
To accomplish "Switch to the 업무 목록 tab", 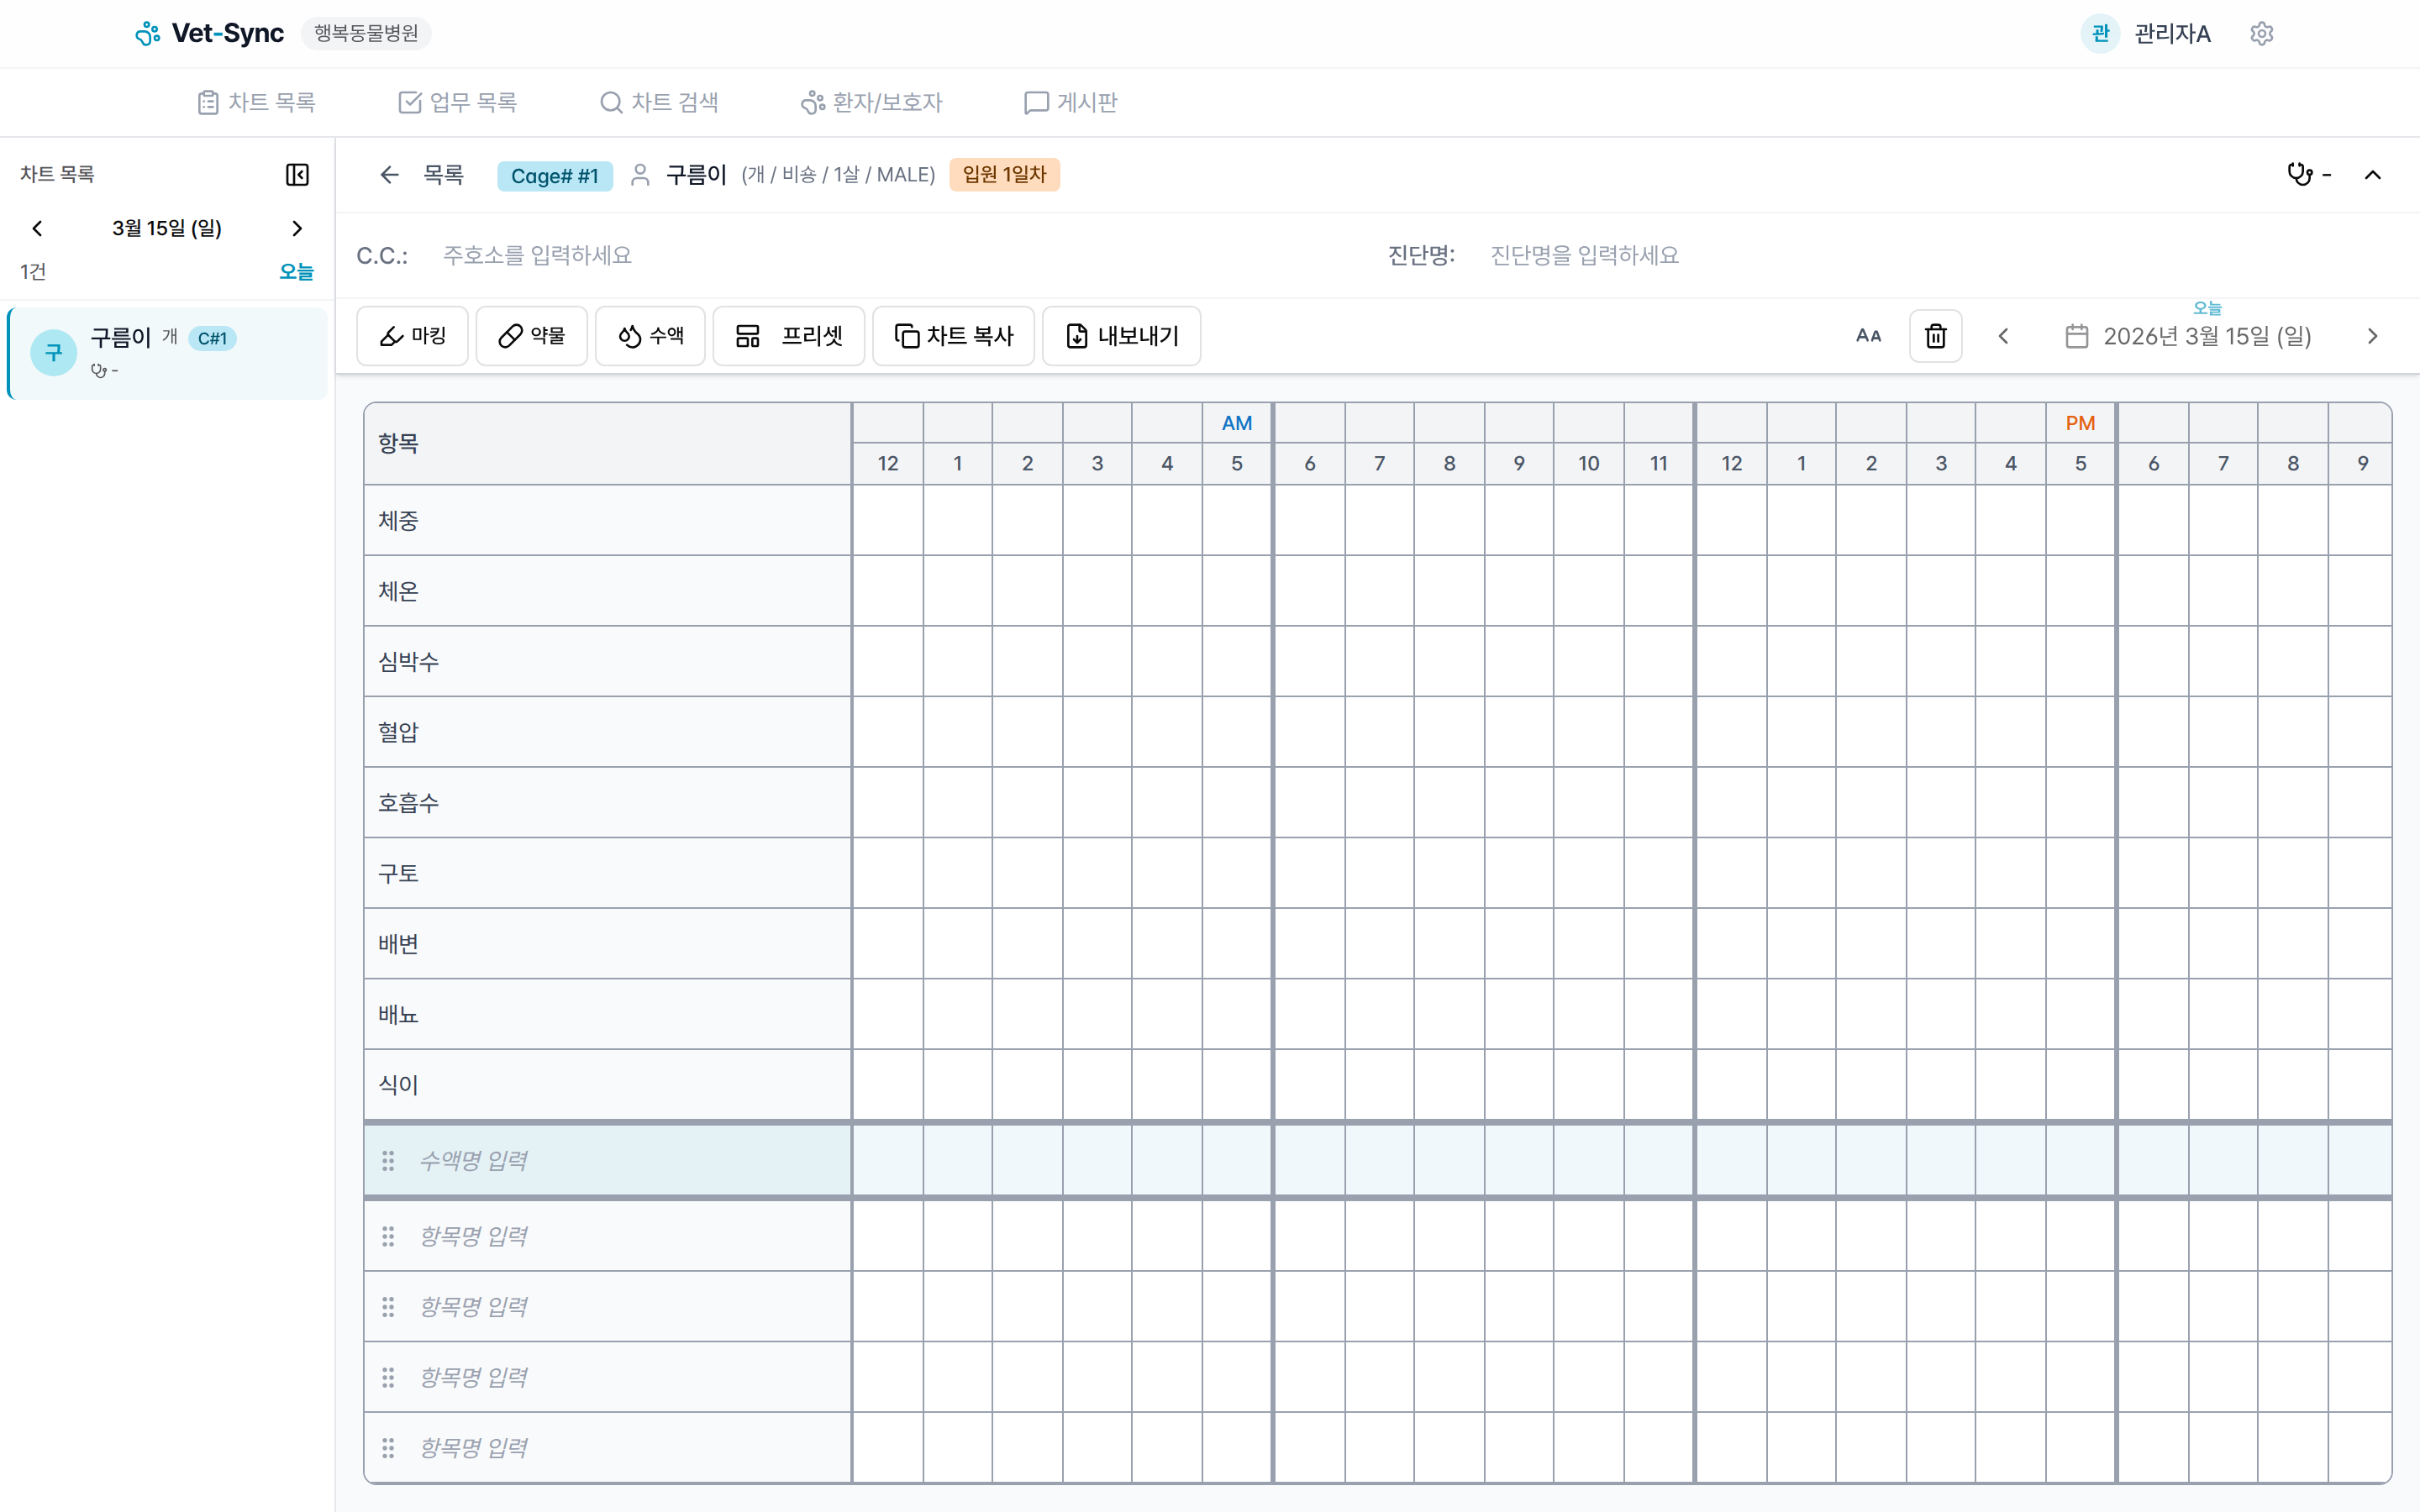I will coord(458,101).
